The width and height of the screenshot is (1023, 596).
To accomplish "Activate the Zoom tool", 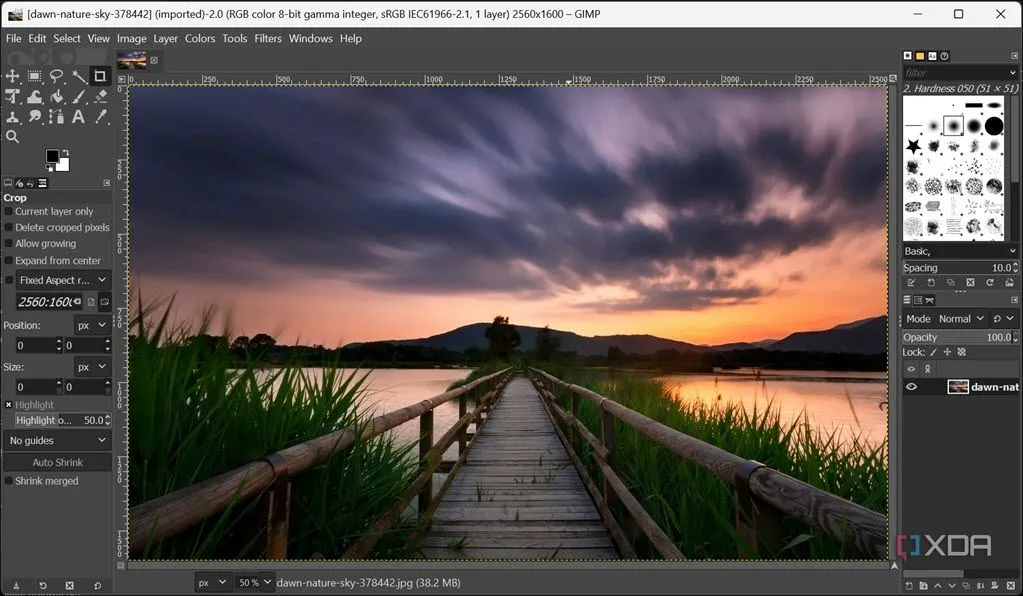I will point(13,137).
